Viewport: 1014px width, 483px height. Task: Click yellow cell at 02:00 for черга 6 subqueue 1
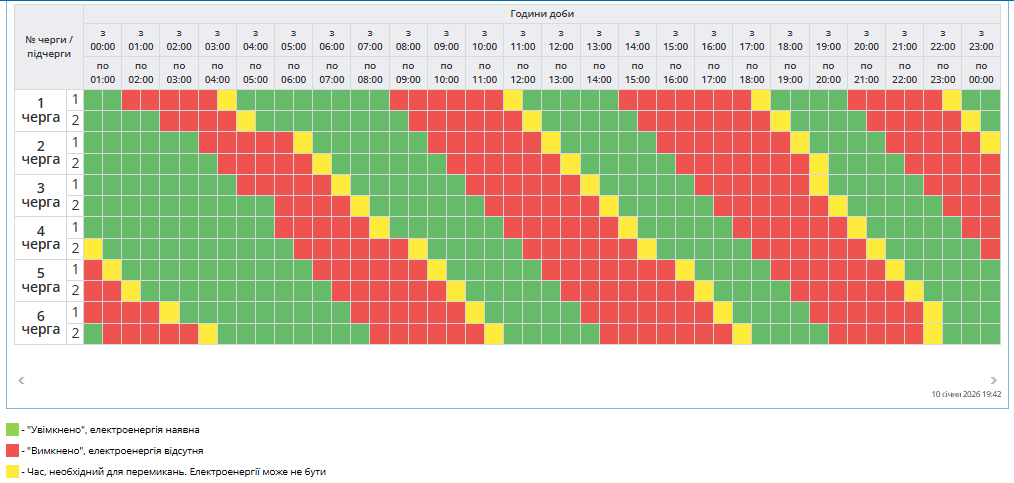pos(169,312)
